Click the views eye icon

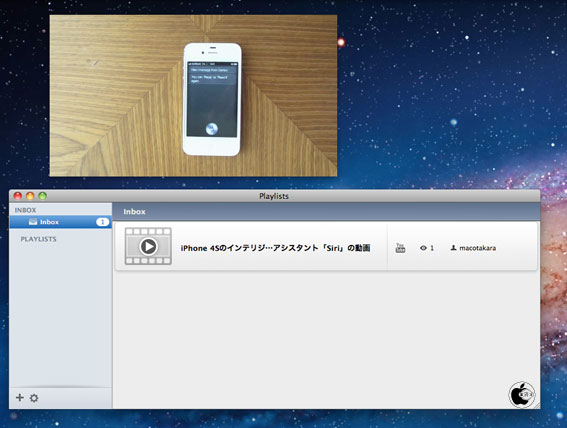pyautogui.click(x=423, y=248)
